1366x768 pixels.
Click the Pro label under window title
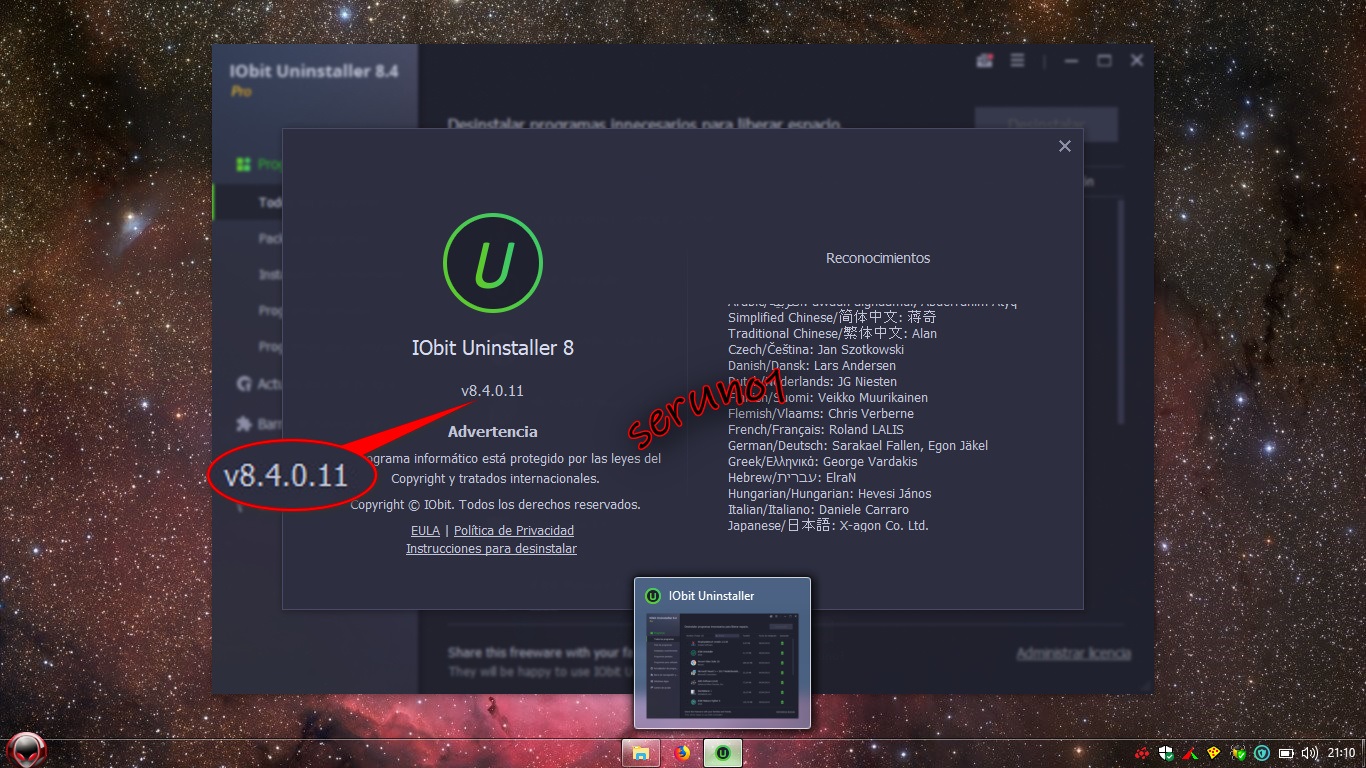pos(241,91)
